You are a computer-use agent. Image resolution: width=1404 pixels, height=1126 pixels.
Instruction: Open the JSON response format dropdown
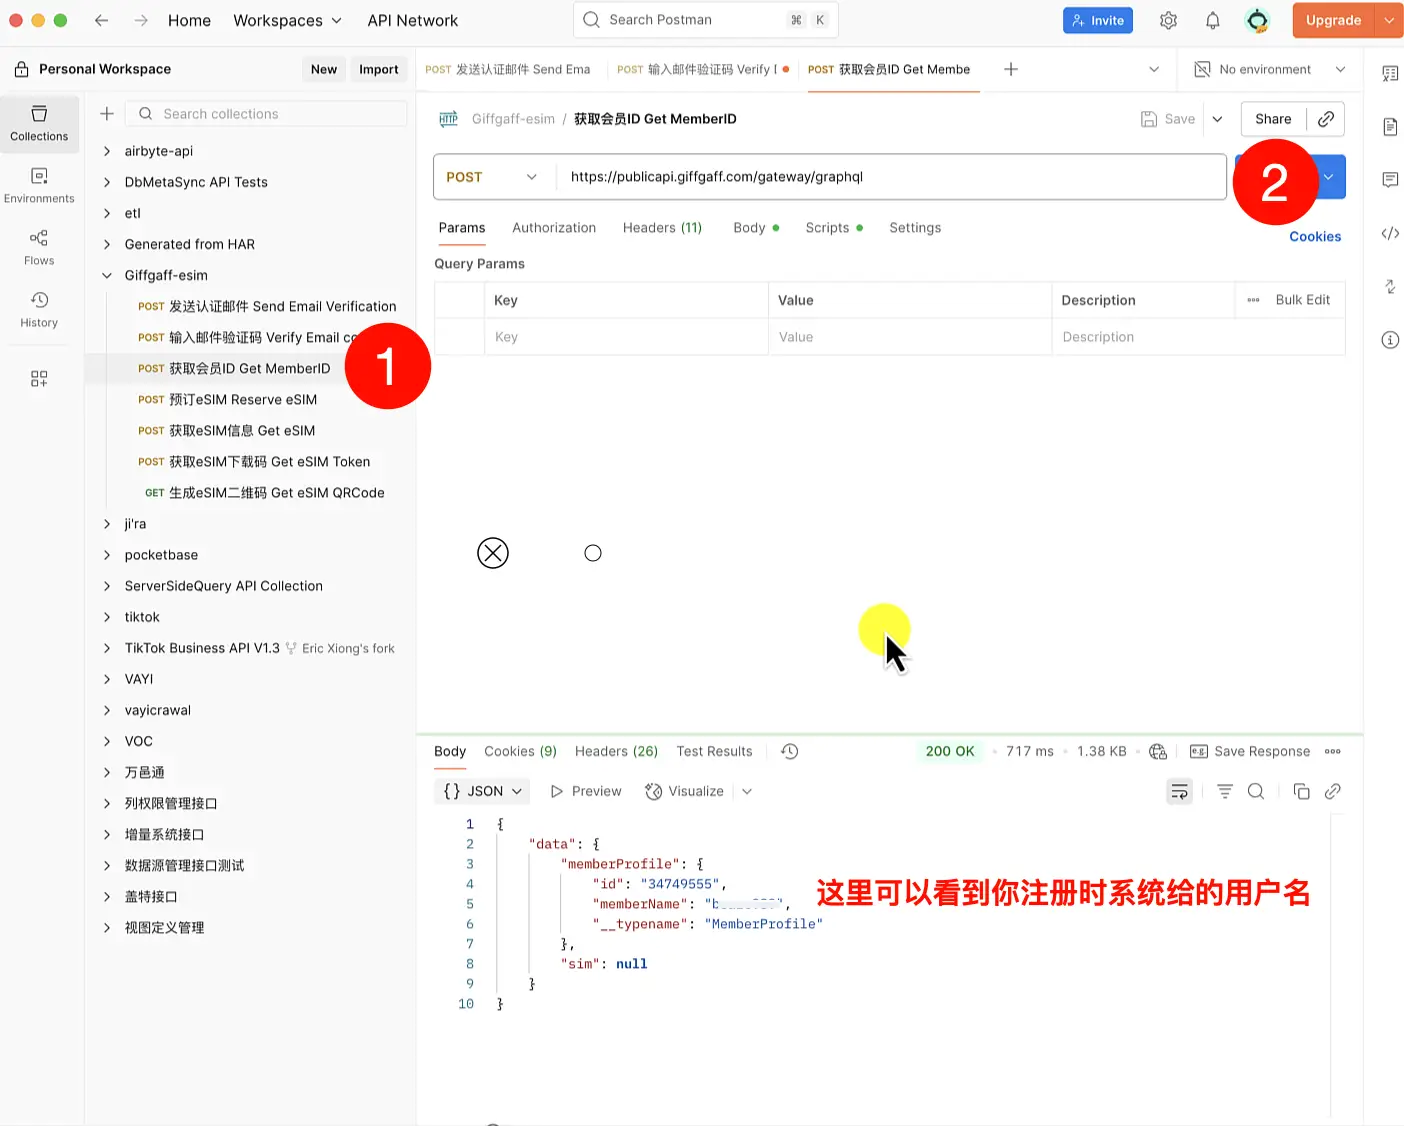[484, 791]
